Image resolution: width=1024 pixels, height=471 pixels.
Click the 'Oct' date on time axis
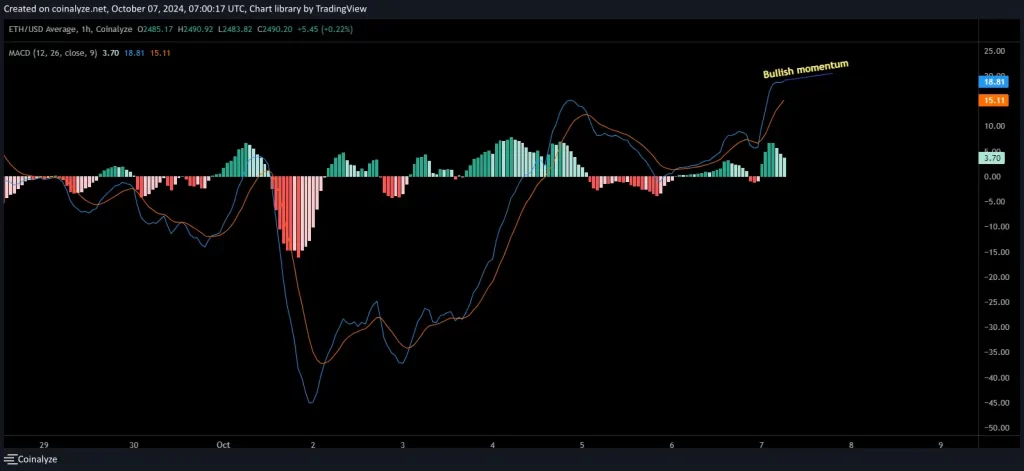tap(223, 444)
